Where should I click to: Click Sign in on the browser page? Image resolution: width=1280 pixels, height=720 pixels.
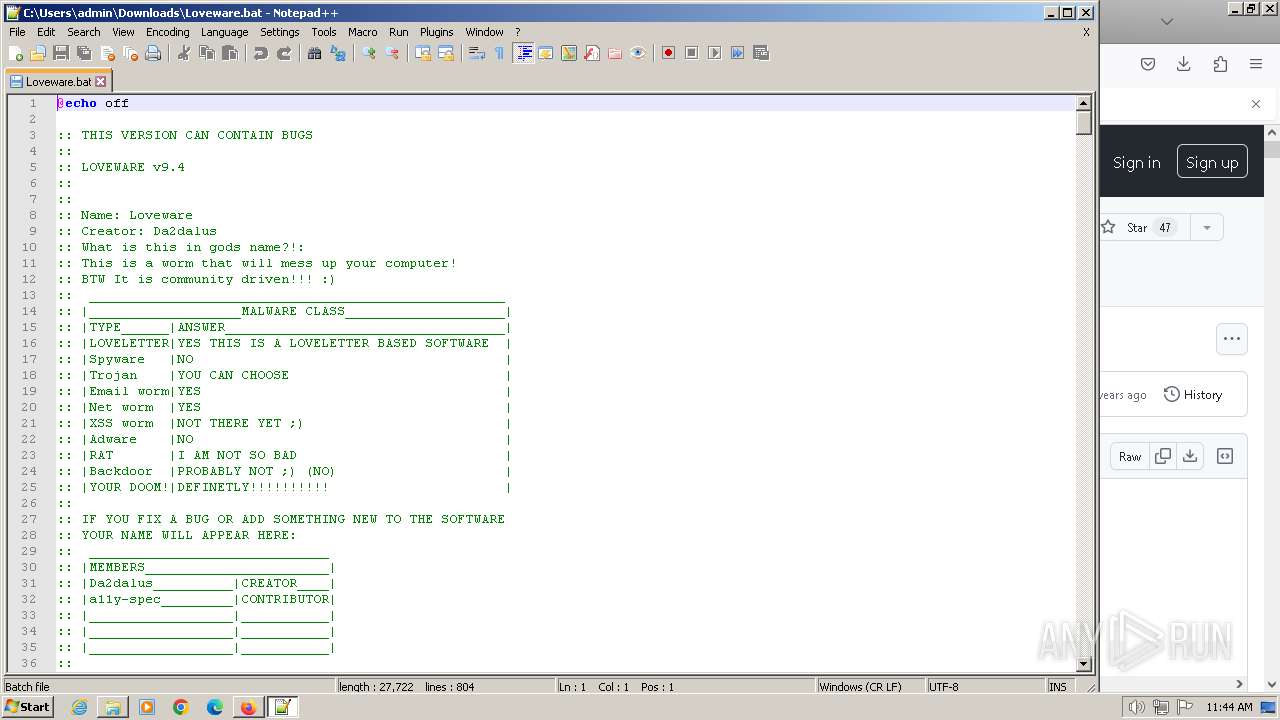(x=1137, y=163)
